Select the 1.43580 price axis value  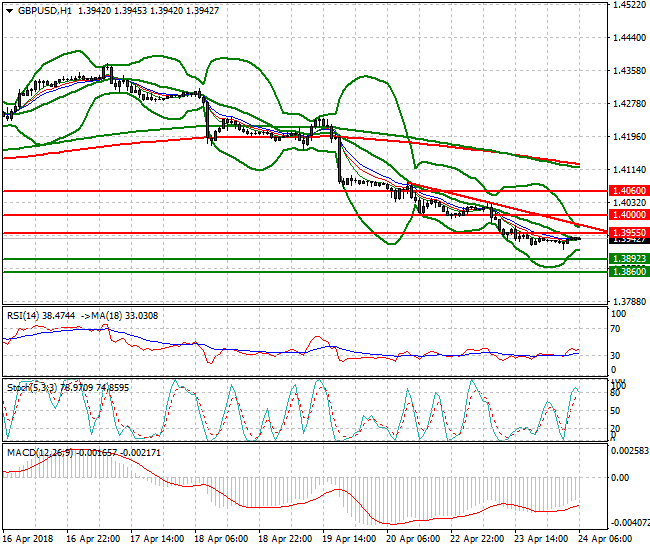click(x=629, y=70)
